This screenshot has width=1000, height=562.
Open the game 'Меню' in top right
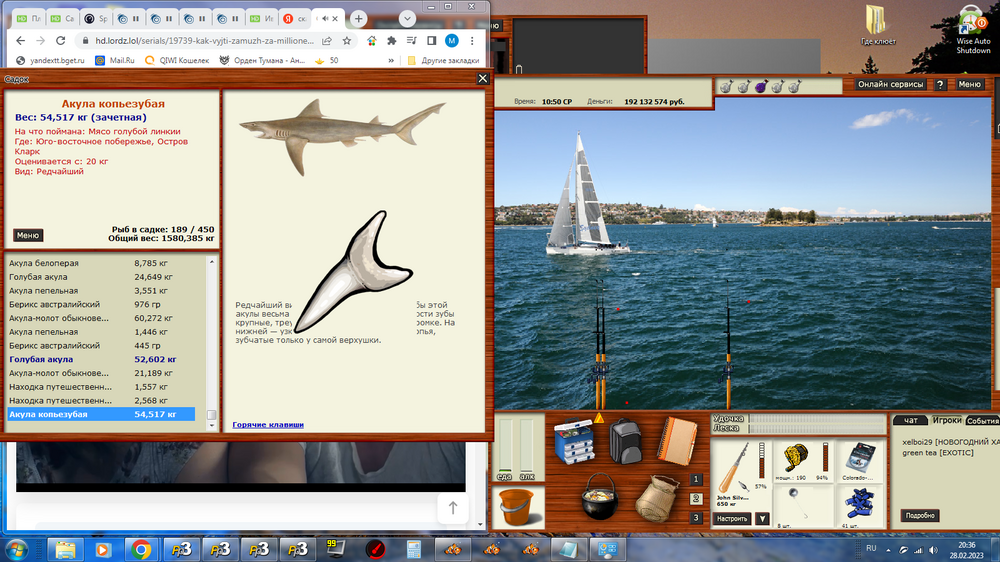(969, 84)
